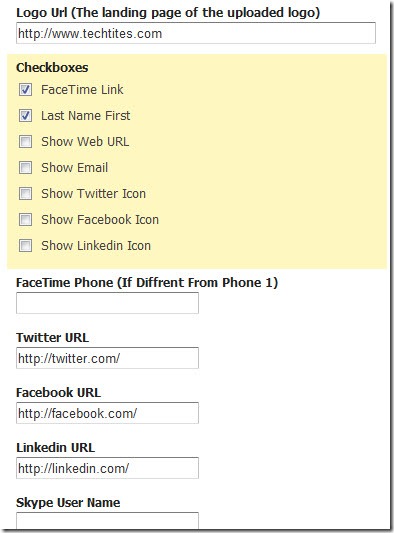Click the FaceTime Link label text
The width and height of the screenshot is (394, 533).
82,90
